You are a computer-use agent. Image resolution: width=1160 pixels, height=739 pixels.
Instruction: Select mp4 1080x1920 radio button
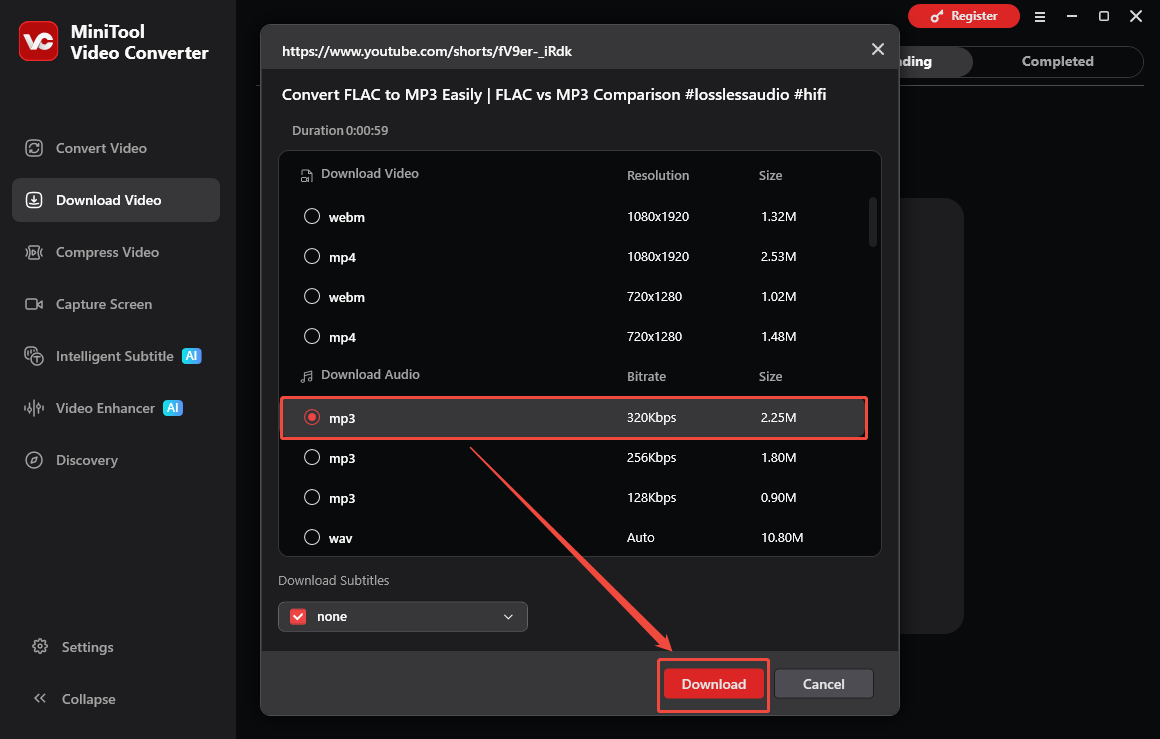click(x=312, y=256)
